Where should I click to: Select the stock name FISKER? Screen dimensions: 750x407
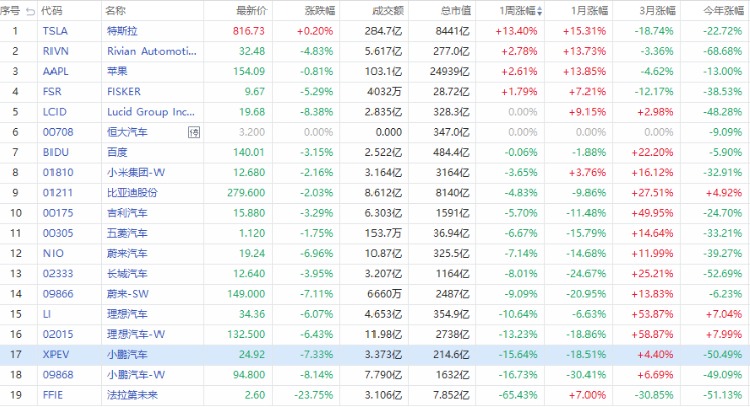(124, 91)
